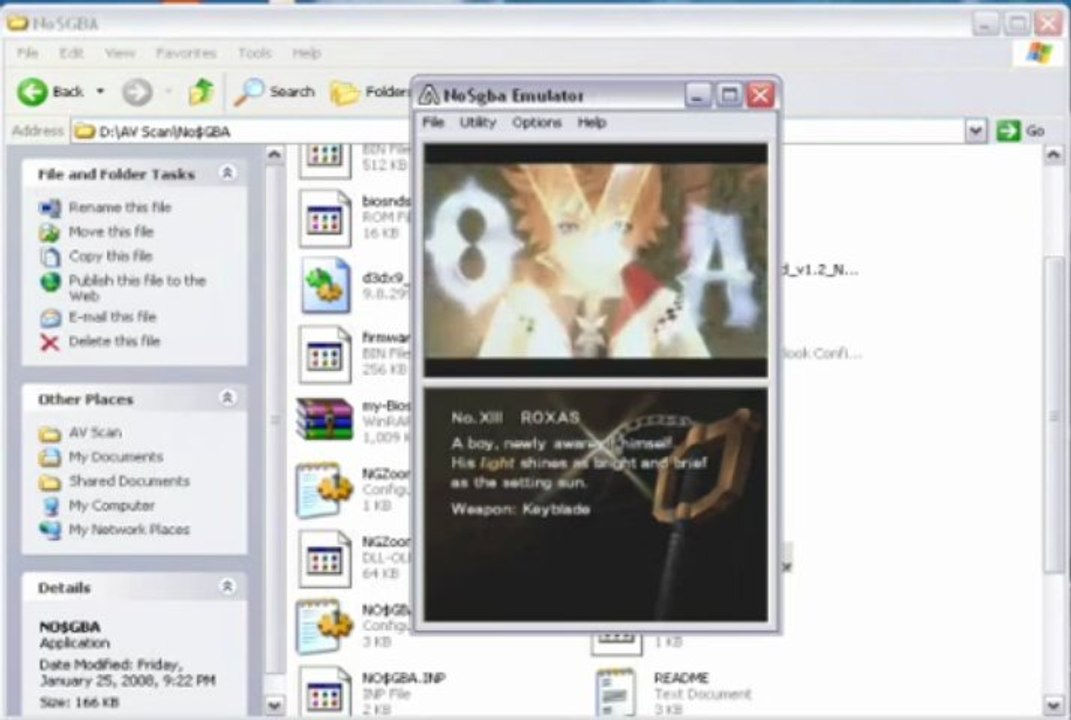
Task: Open the Back button history dropdown arrow
Action: (x=100, y=91)
